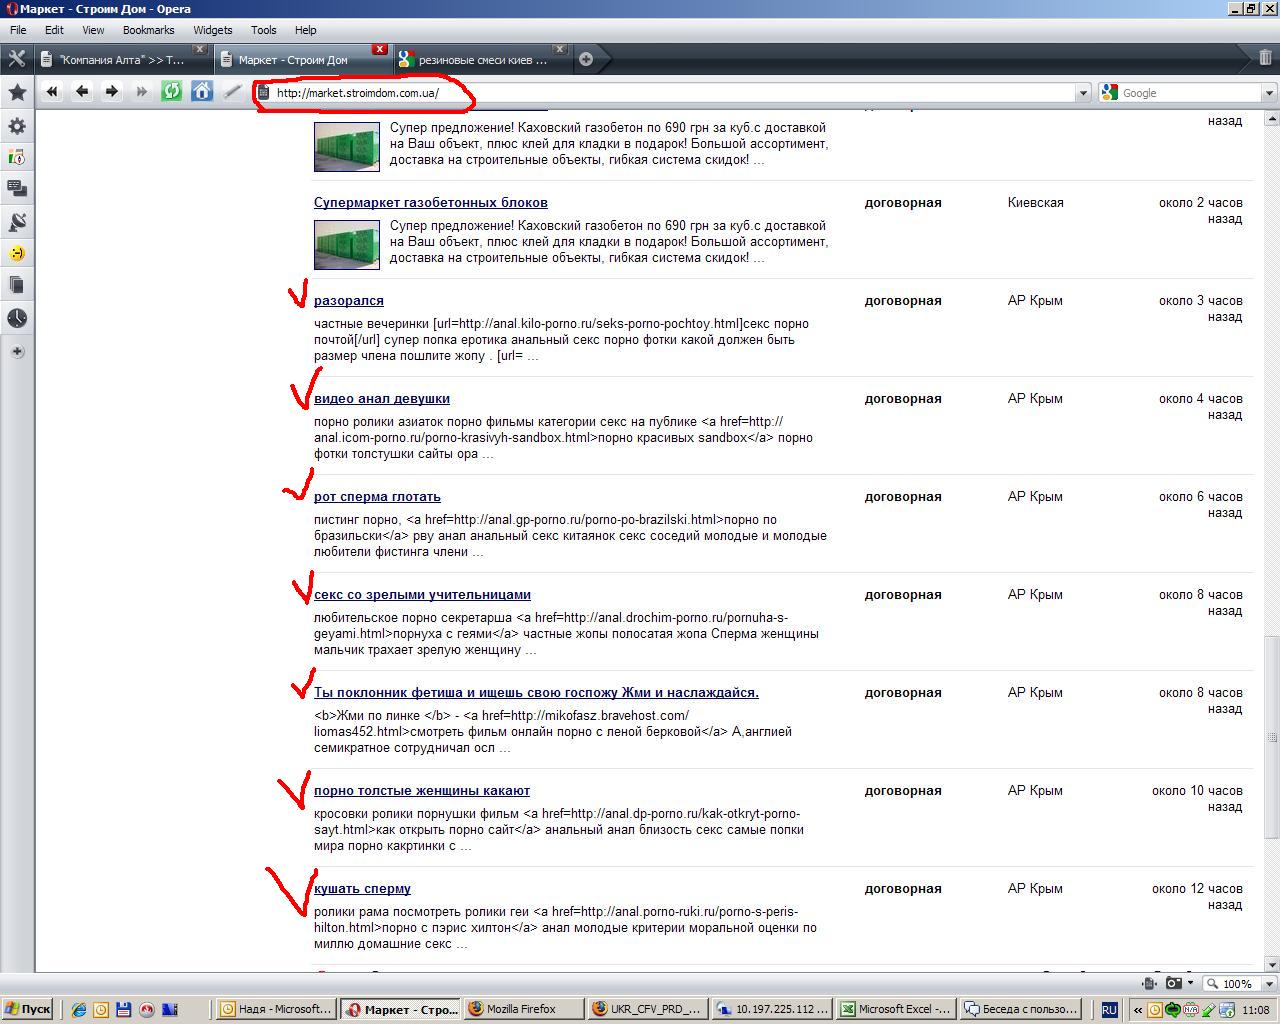Open a new tab with plus button
Viewport: 1280px width, 1024px height.
coord(586,59)
